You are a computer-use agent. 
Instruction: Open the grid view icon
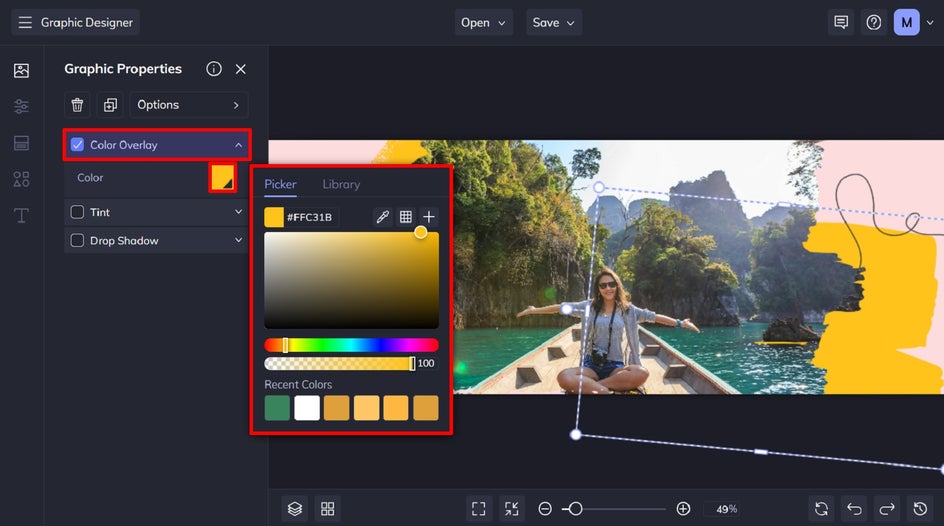click(328, 509)
